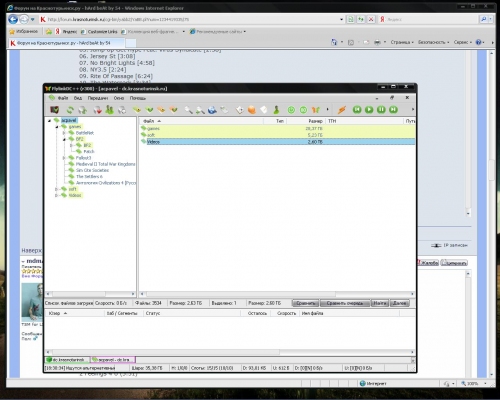Viewport: 500px width, 400px height.
Task: Click the two green users toolbar icon
Action: 109,110
